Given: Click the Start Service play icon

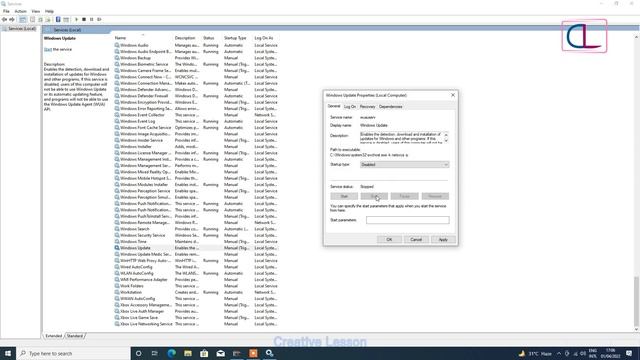Looking at the screenshot, I should 76,19.
